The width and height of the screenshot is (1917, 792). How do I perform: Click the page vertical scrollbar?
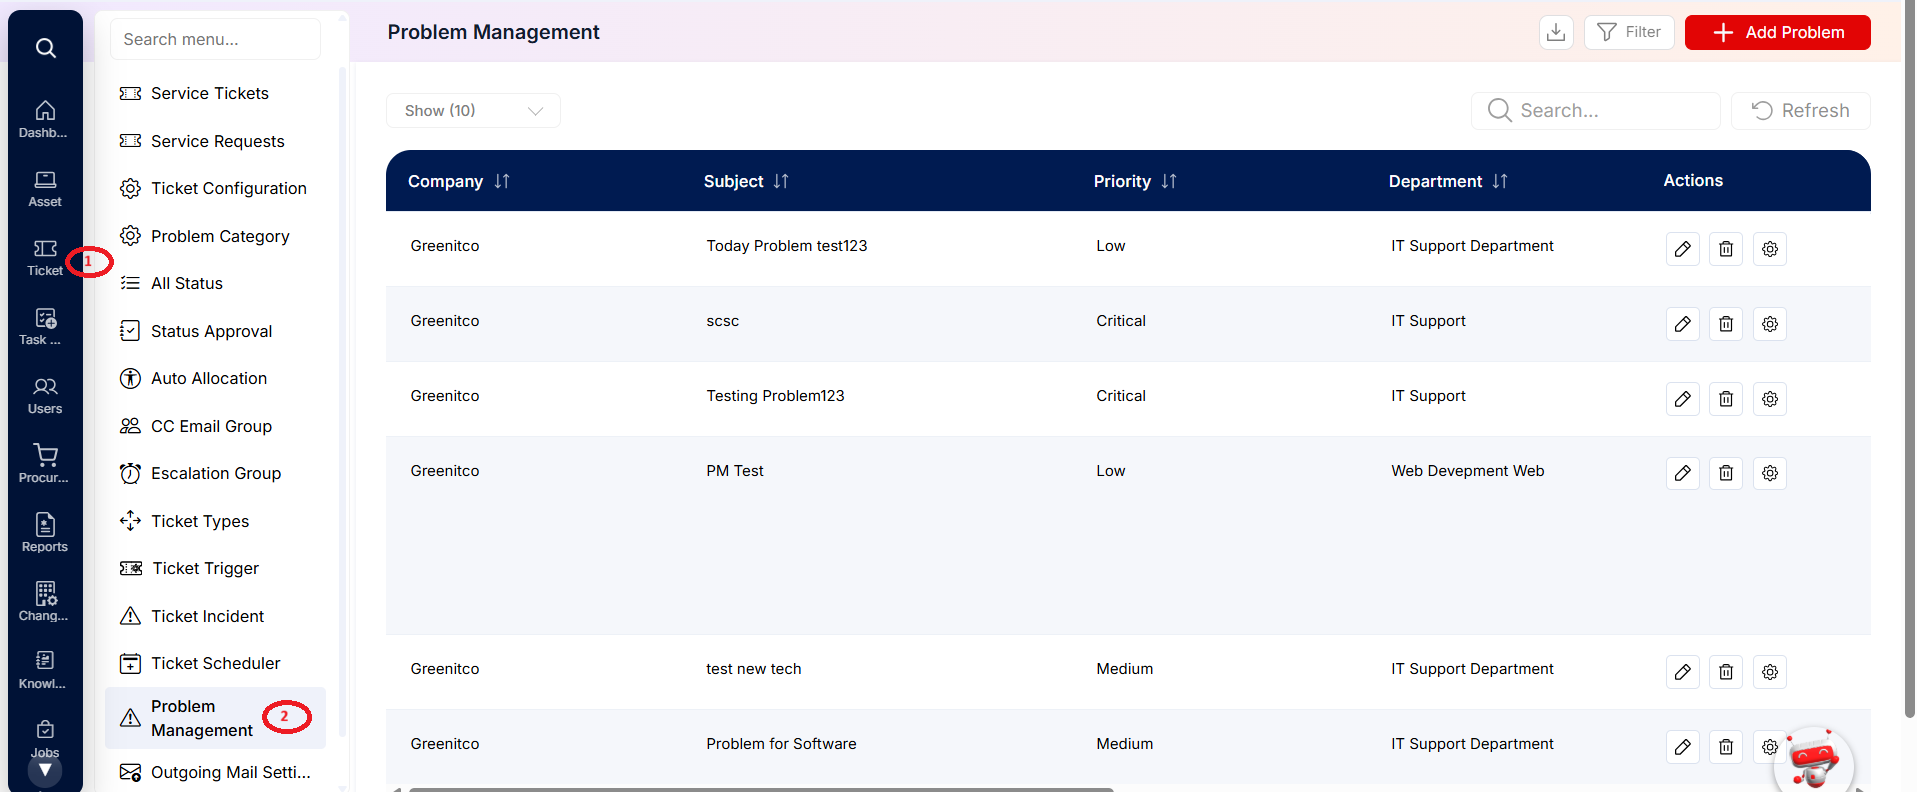point(1909,360)
